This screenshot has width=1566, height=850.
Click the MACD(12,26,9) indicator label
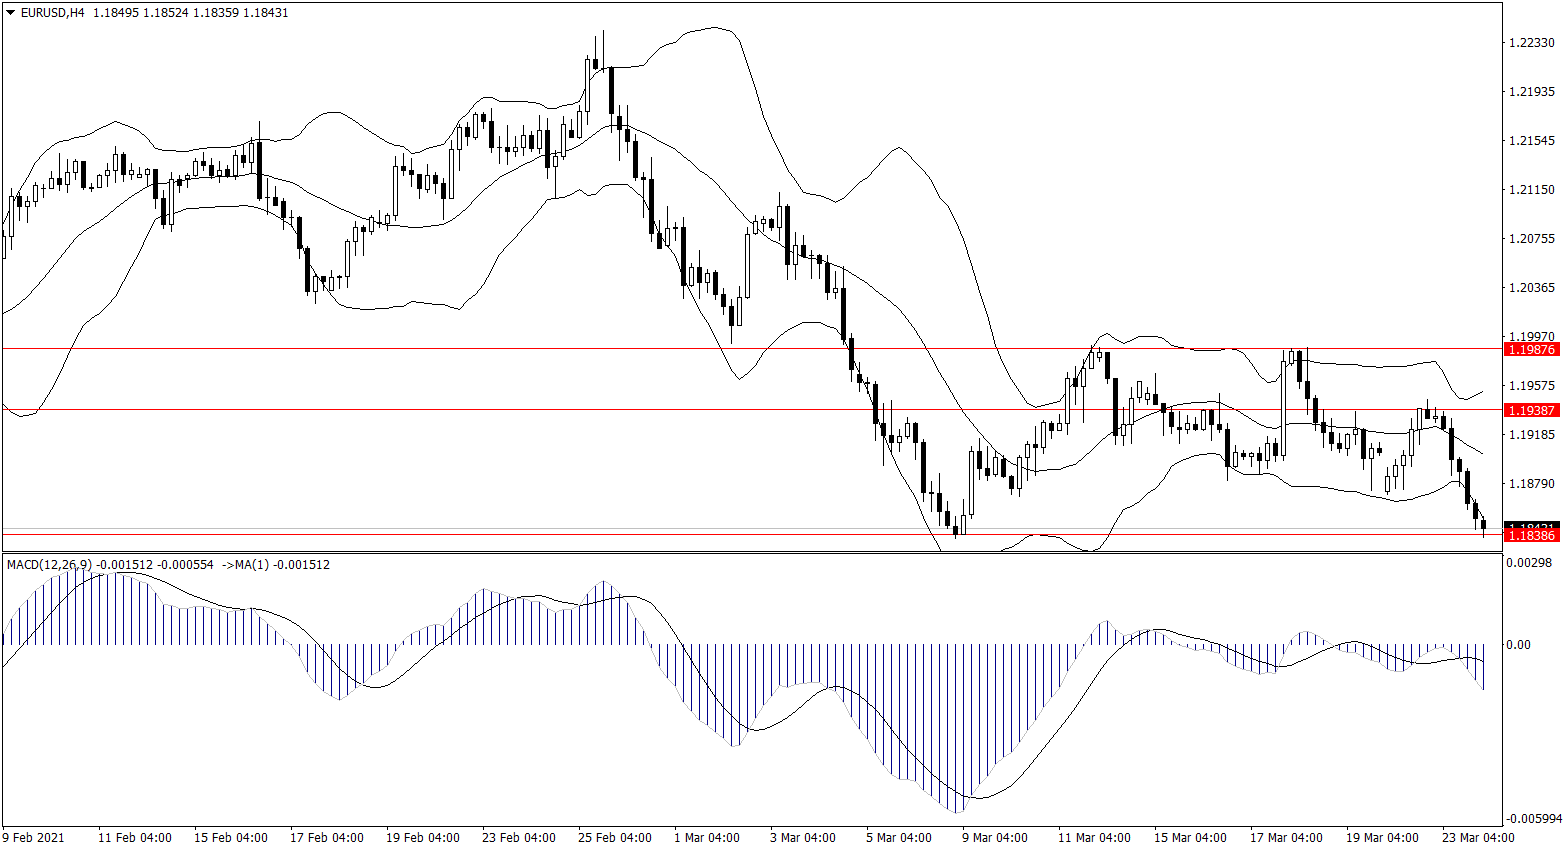pyautogui.click(x=49, y=565)
